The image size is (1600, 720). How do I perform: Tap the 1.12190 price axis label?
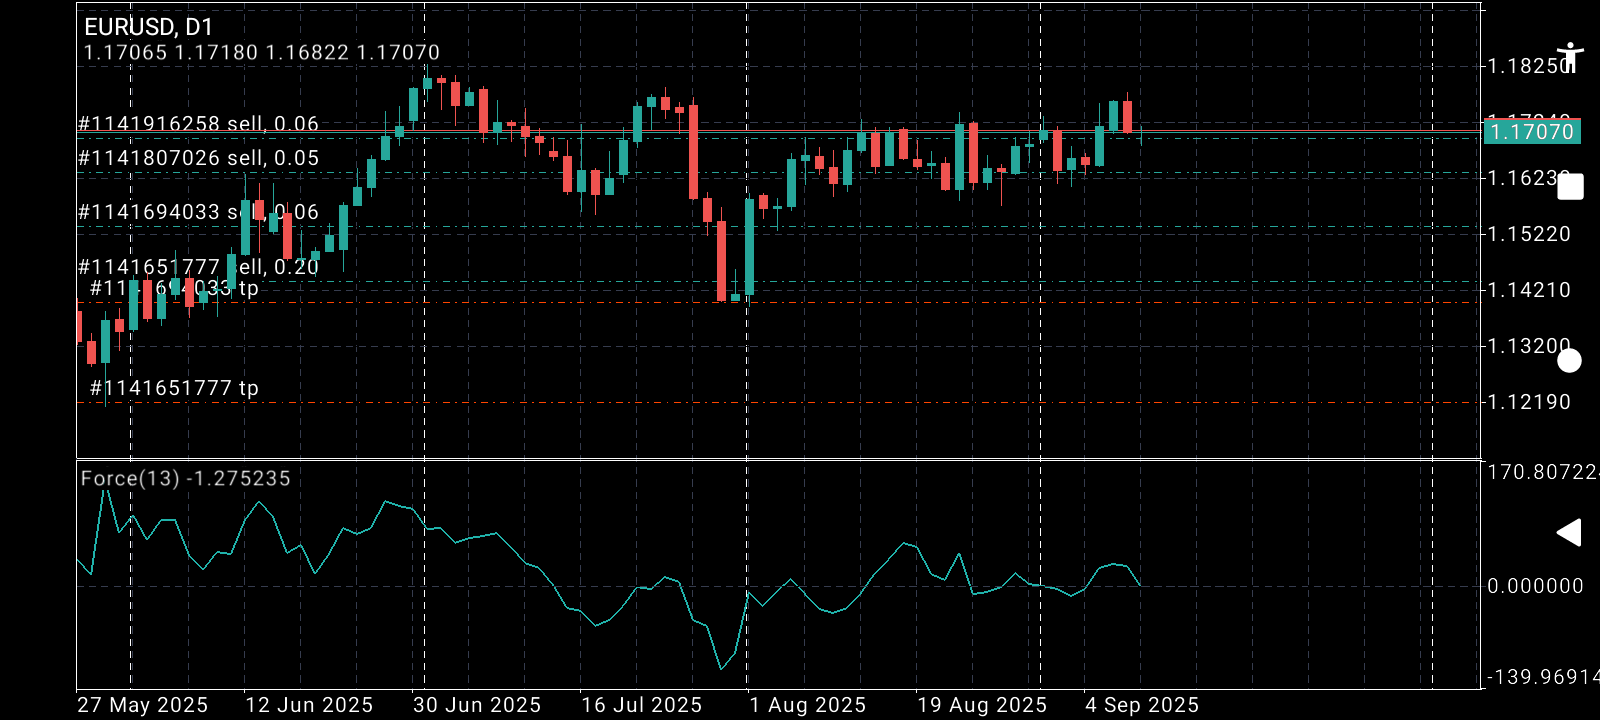click(1530, 402)
